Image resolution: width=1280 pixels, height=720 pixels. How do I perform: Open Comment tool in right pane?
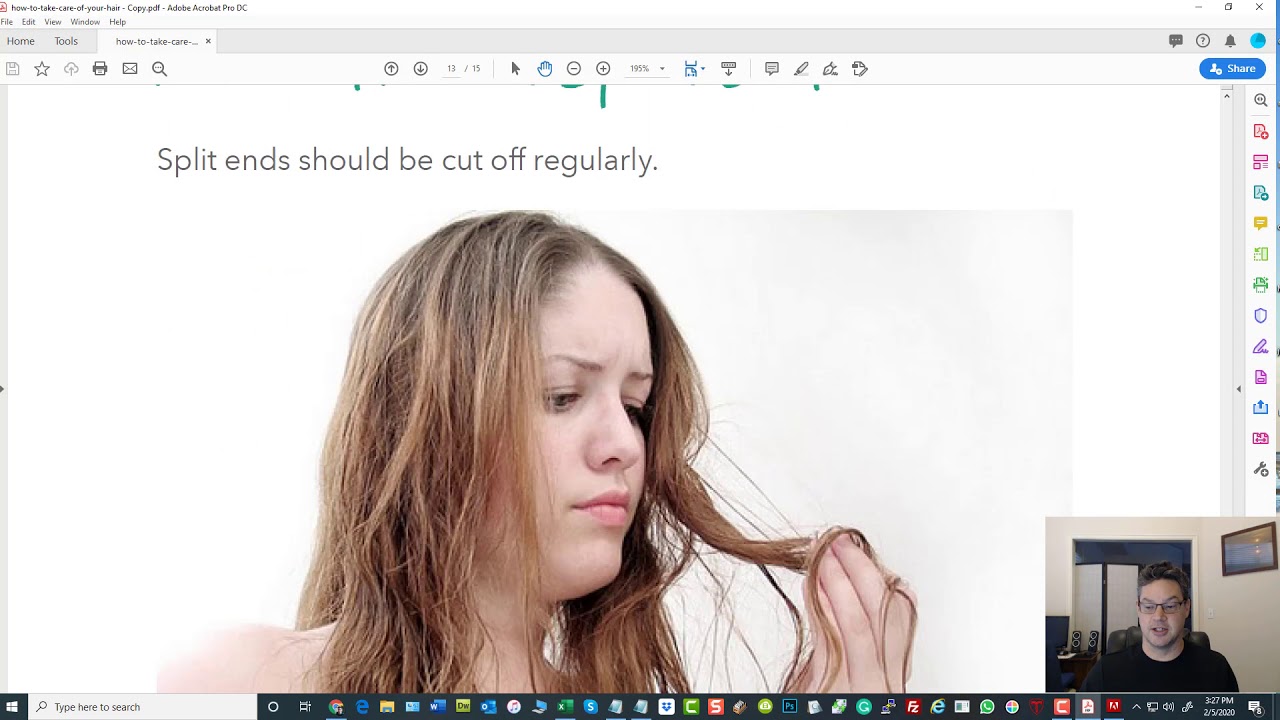[x=1261, y=223]
